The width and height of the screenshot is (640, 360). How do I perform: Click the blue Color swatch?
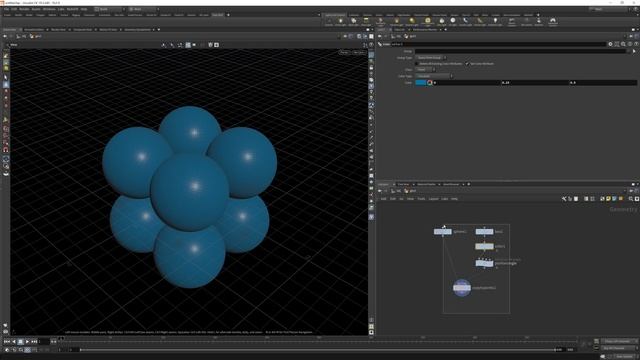pyautogui.click(x=421, y=82)
